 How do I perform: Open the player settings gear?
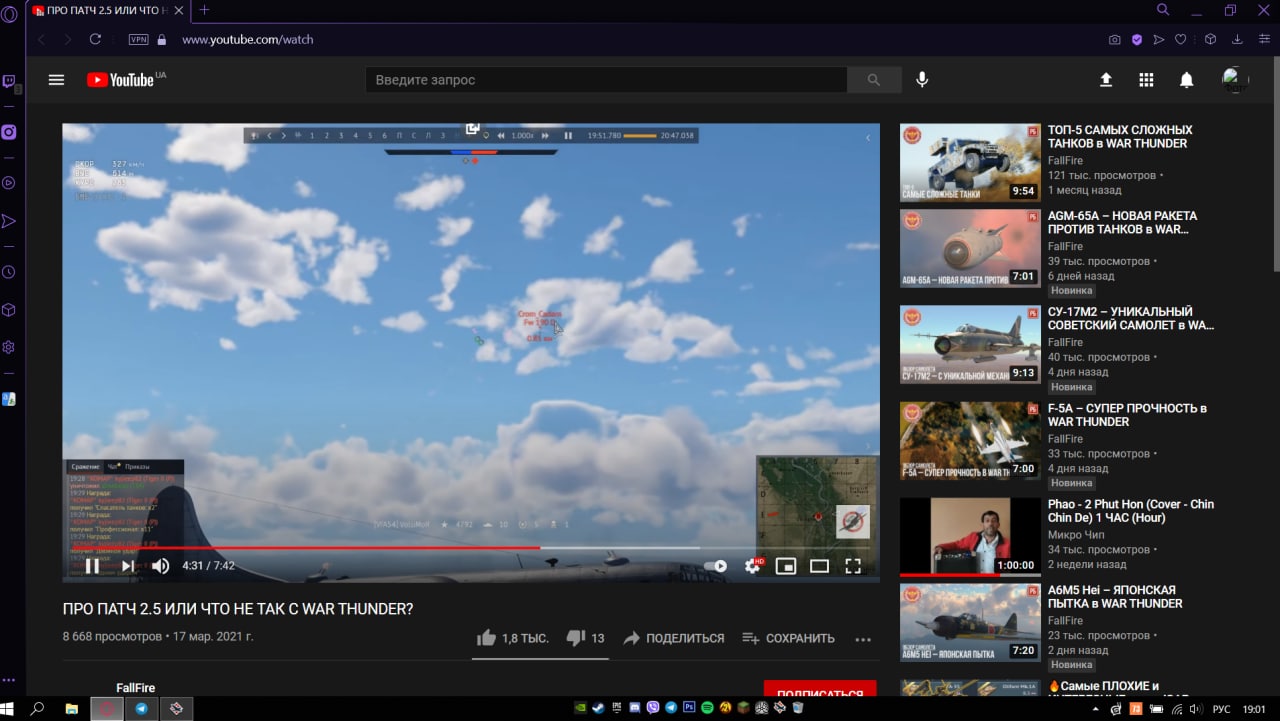(753, 566)
